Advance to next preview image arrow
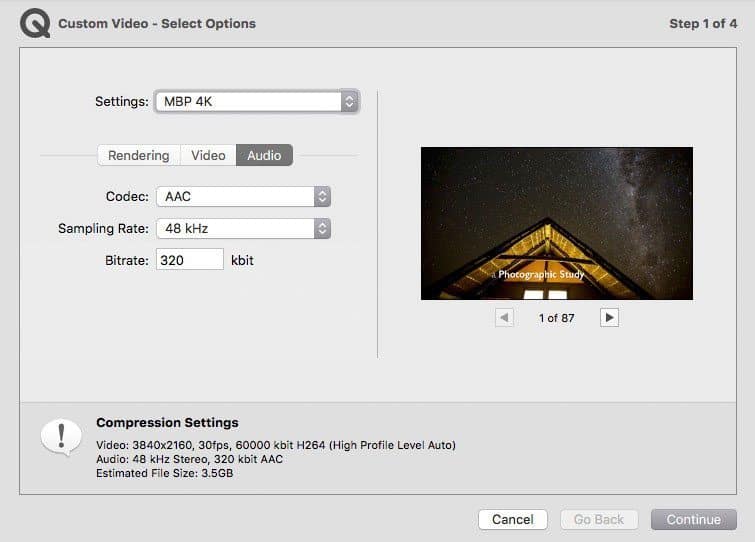 click(x=609, y=317)
